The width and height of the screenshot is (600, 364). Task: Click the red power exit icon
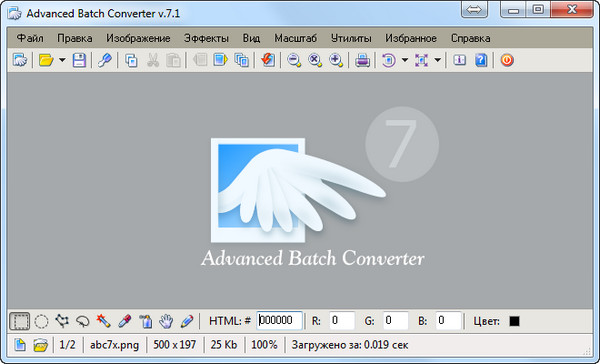point(507,60)
